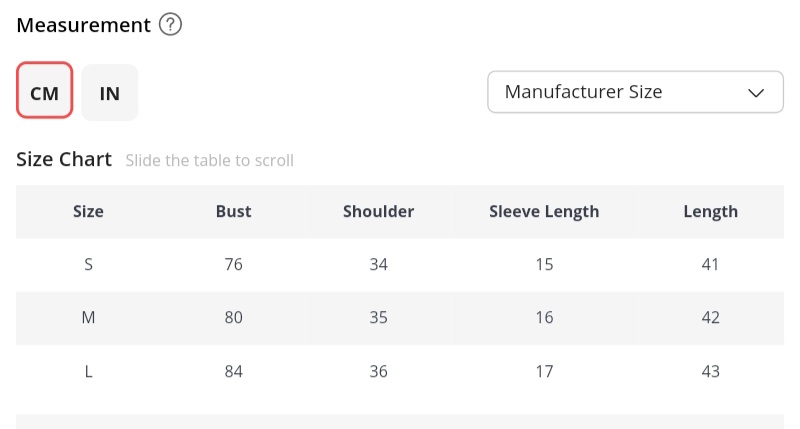Switch measurement units to CM
This screenshot has height=429, width=800.
(x=45, y=93)
